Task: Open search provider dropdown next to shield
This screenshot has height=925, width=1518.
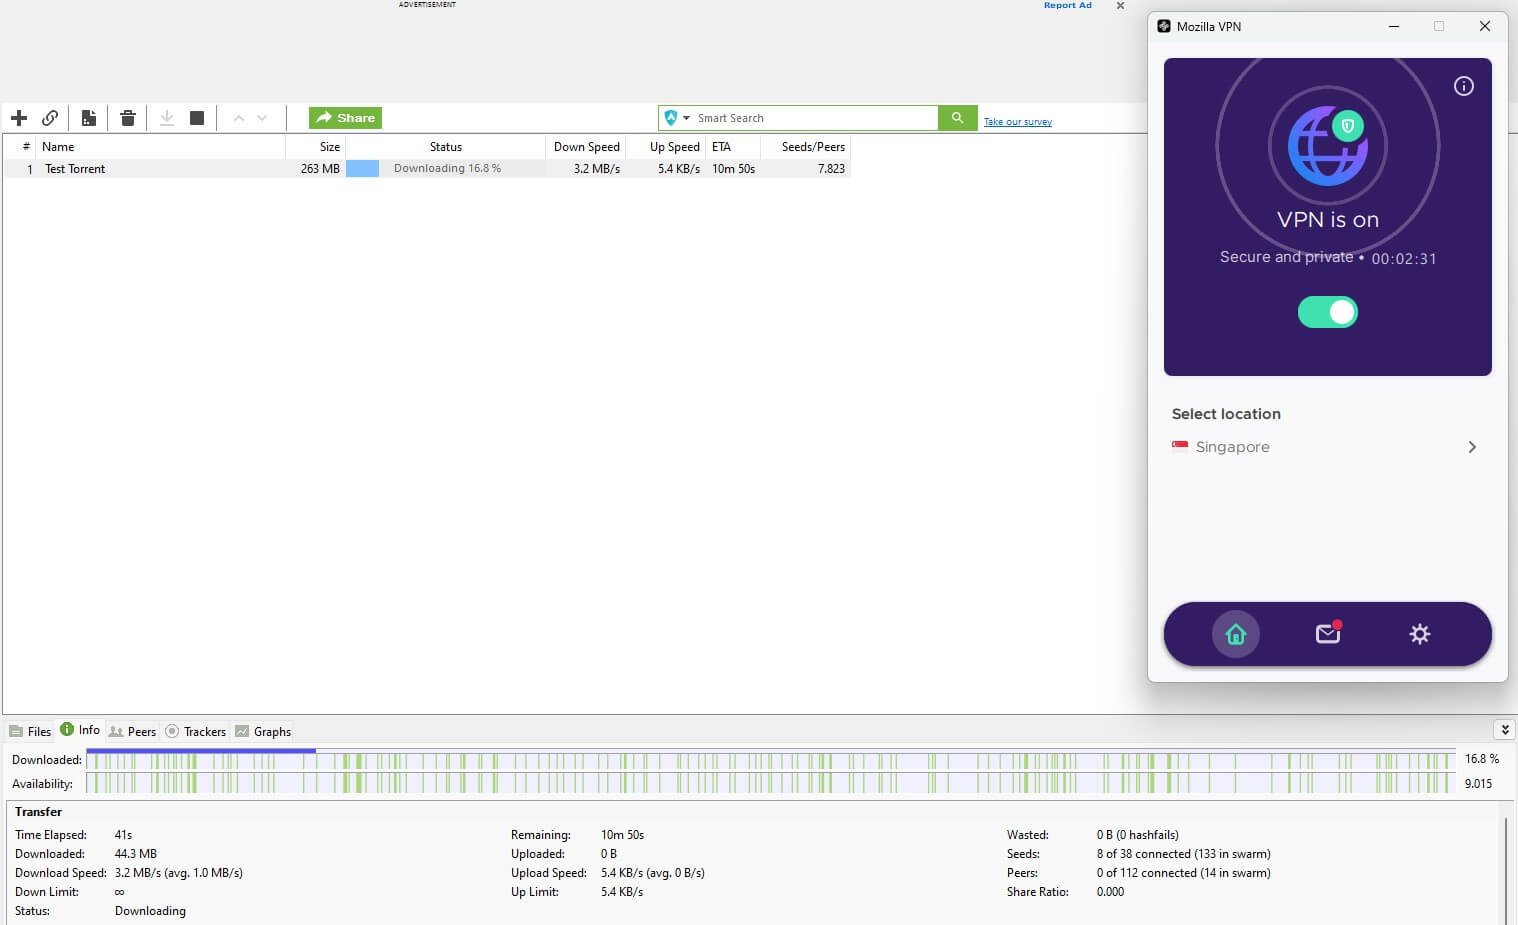Action: pos(686,118)
